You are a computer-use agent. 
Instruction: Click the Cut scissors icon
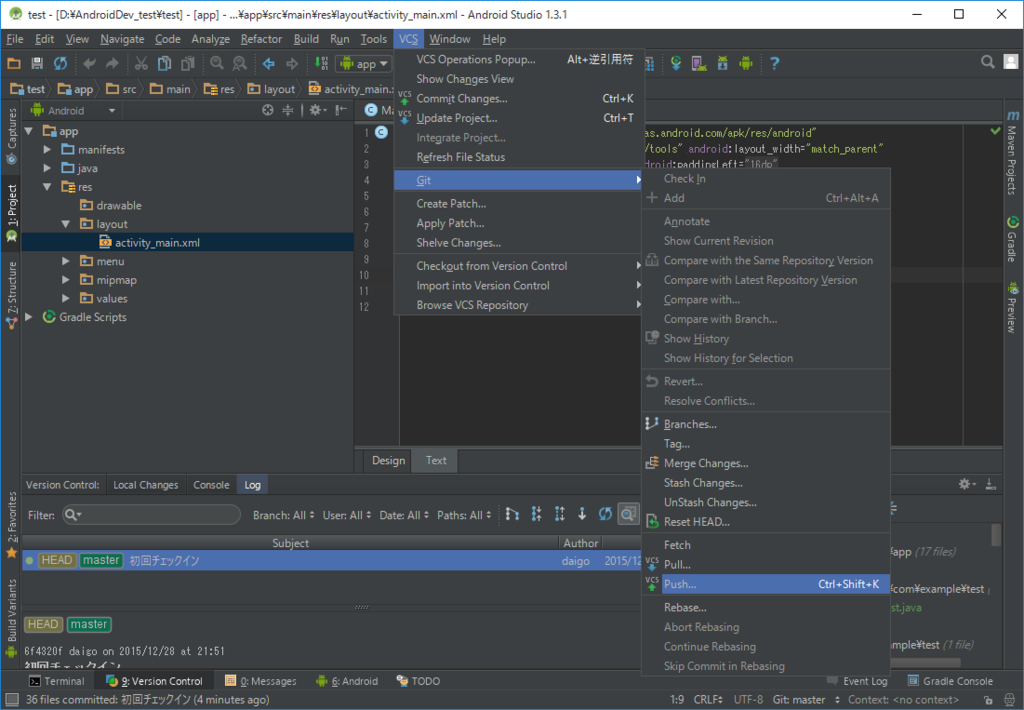click(141, 63)
